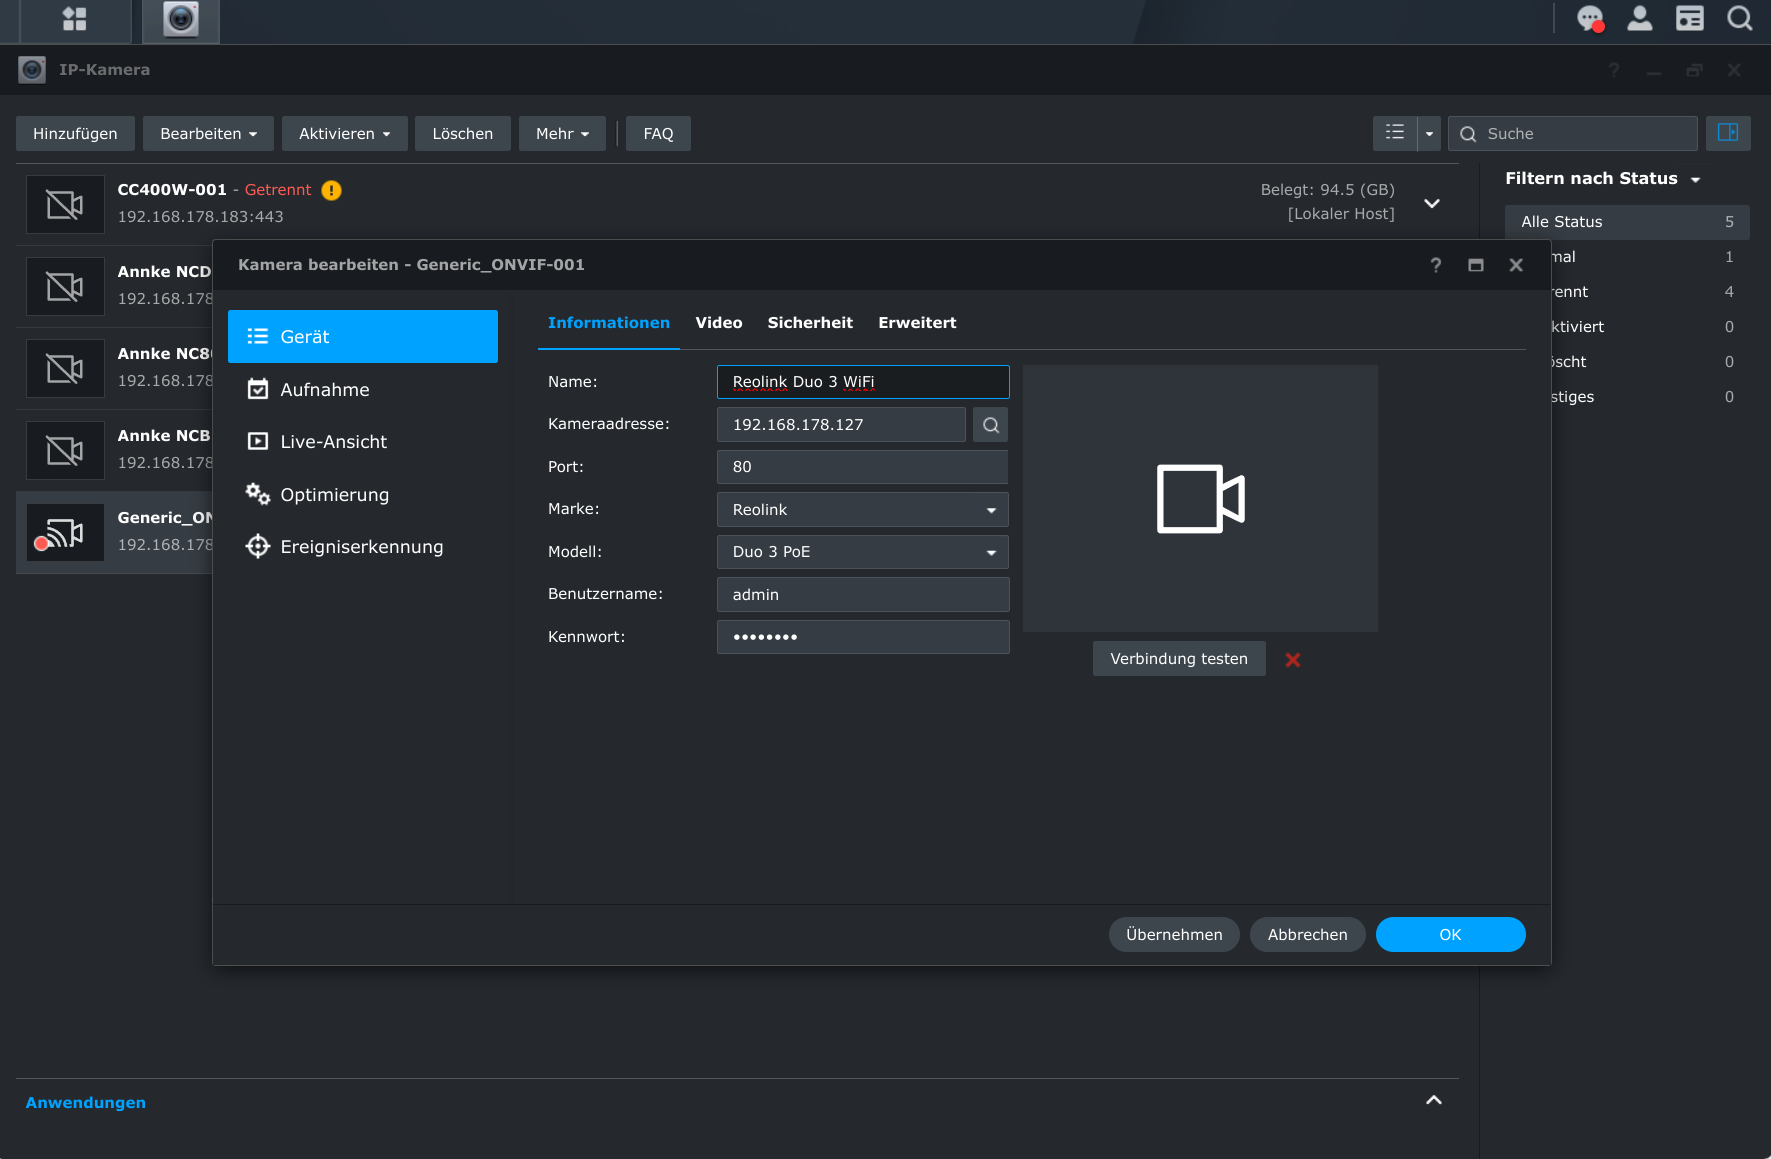Expand the CC400W-001 camera details chevron
1771x1159 pixels.
point(1431,203)
